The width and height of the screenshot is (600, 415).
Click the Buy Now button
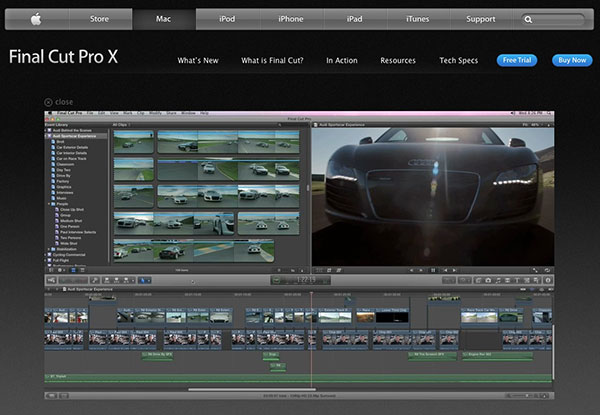572,60
